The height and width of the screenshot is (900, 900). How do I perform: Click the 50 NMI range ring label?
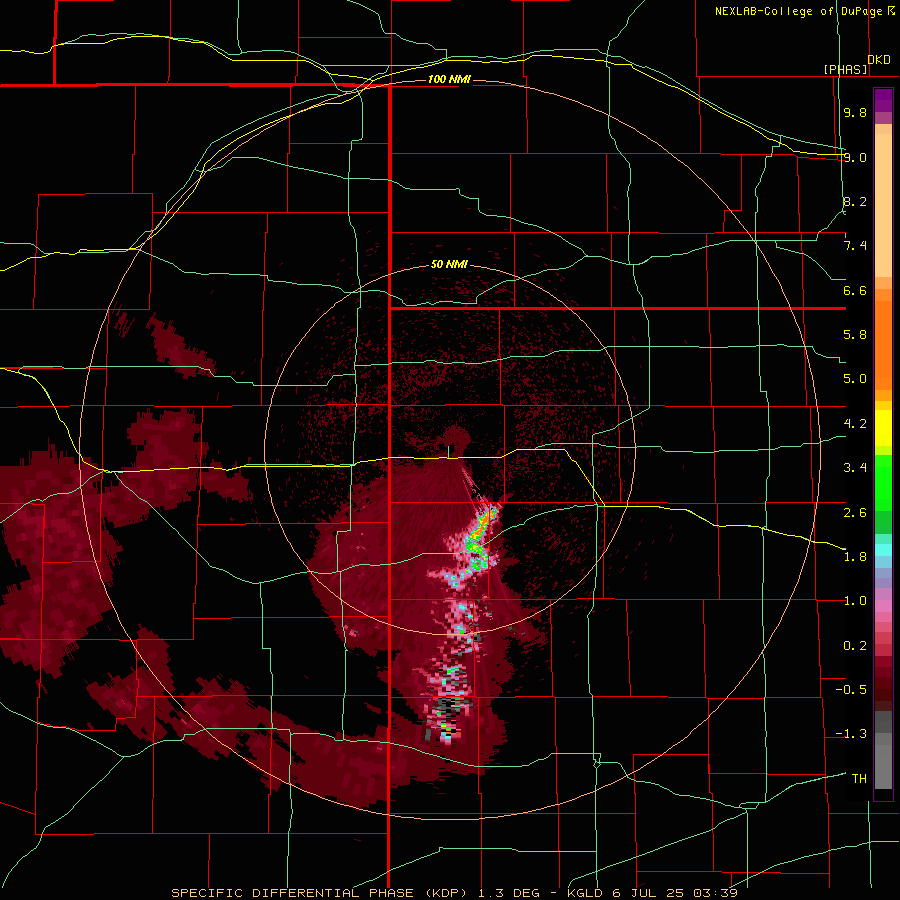click(x=449, y=264)
